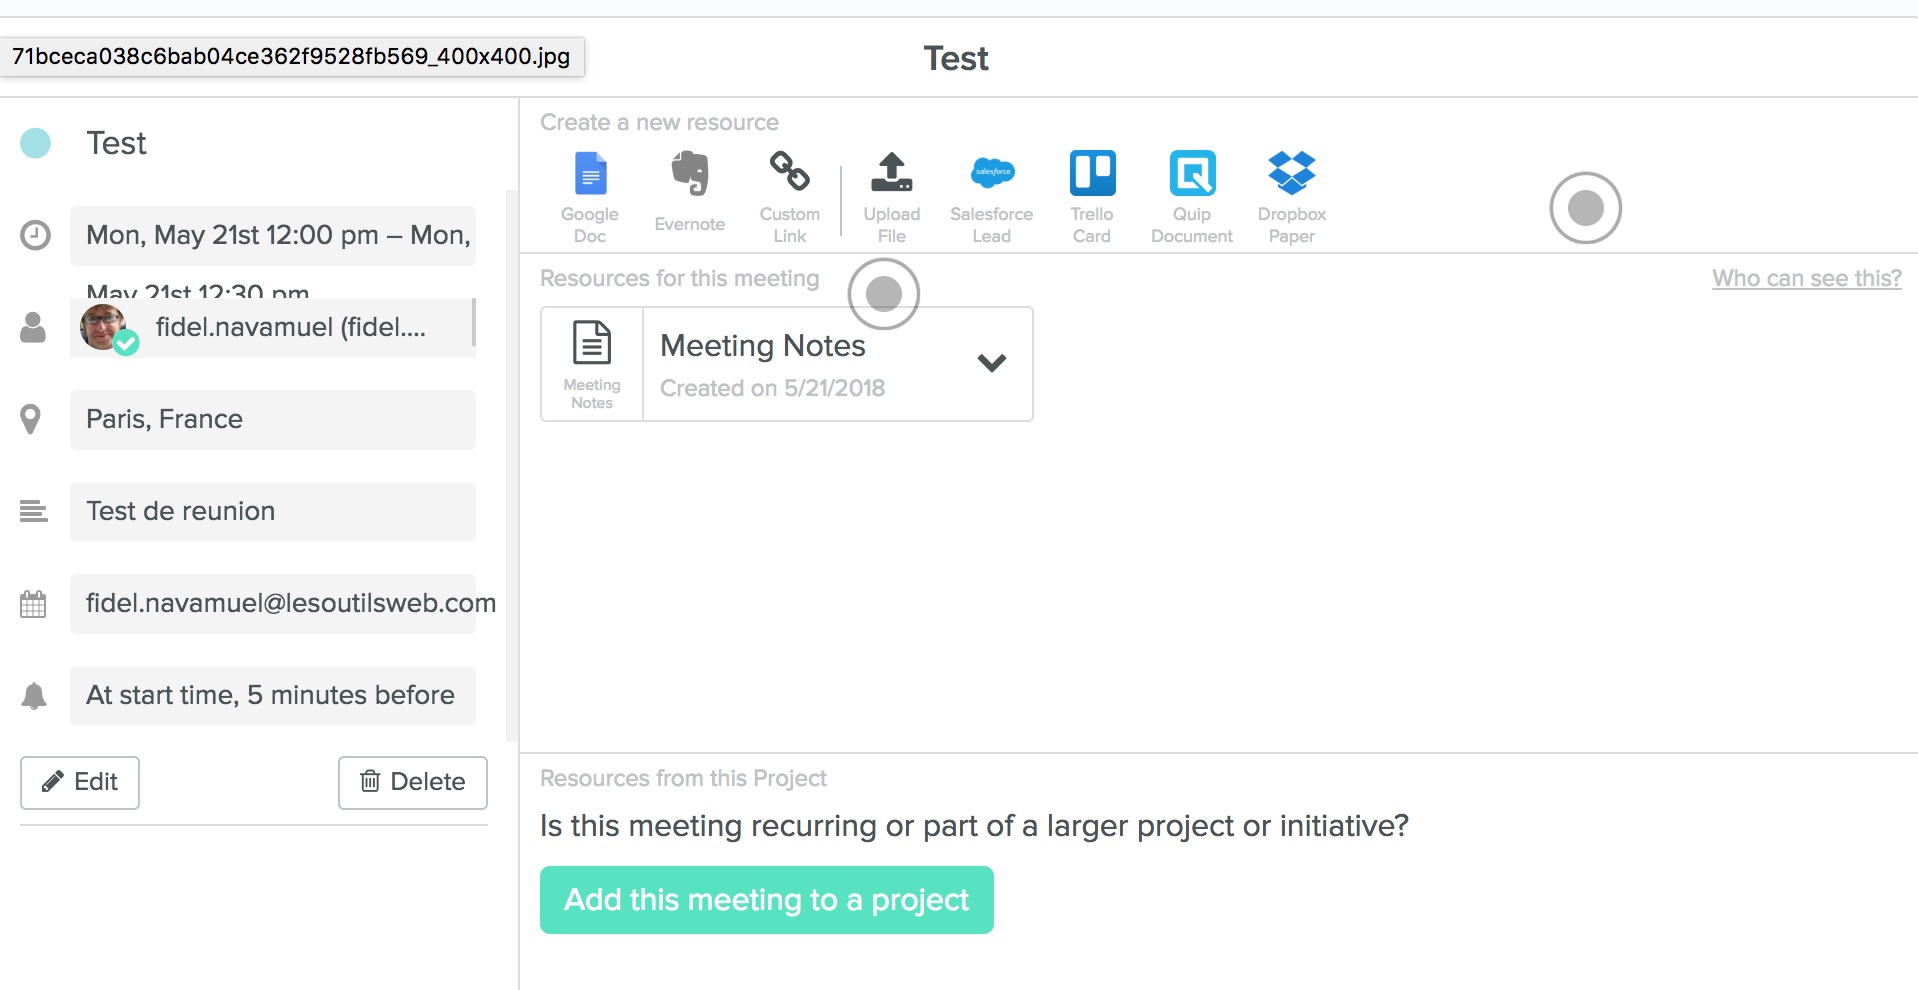
Task: Open the Who can see this? link
Action: click(1804, 278)
